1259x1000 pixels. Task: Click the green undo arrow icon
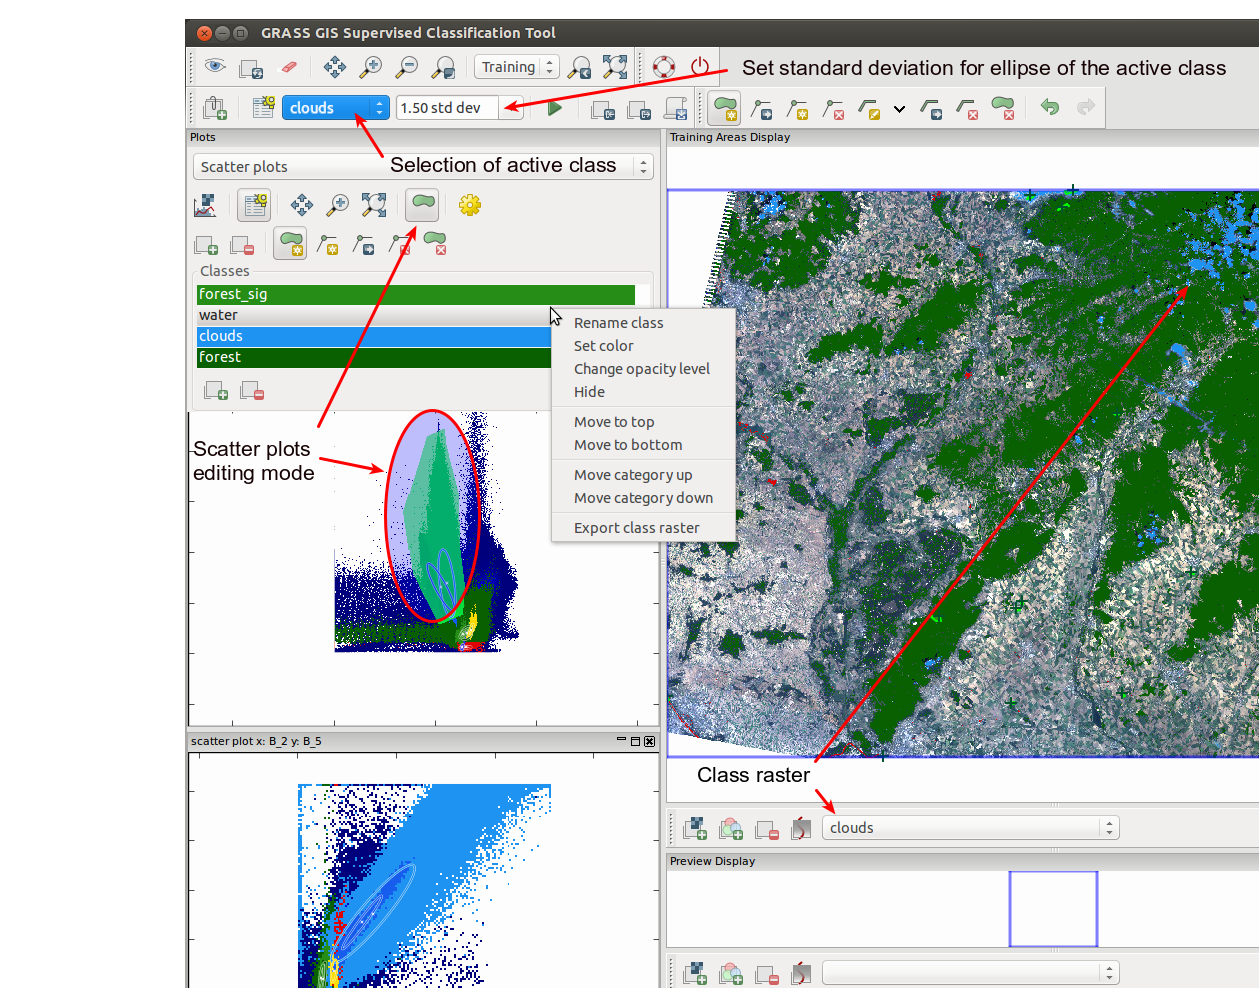coord(1049,108)
